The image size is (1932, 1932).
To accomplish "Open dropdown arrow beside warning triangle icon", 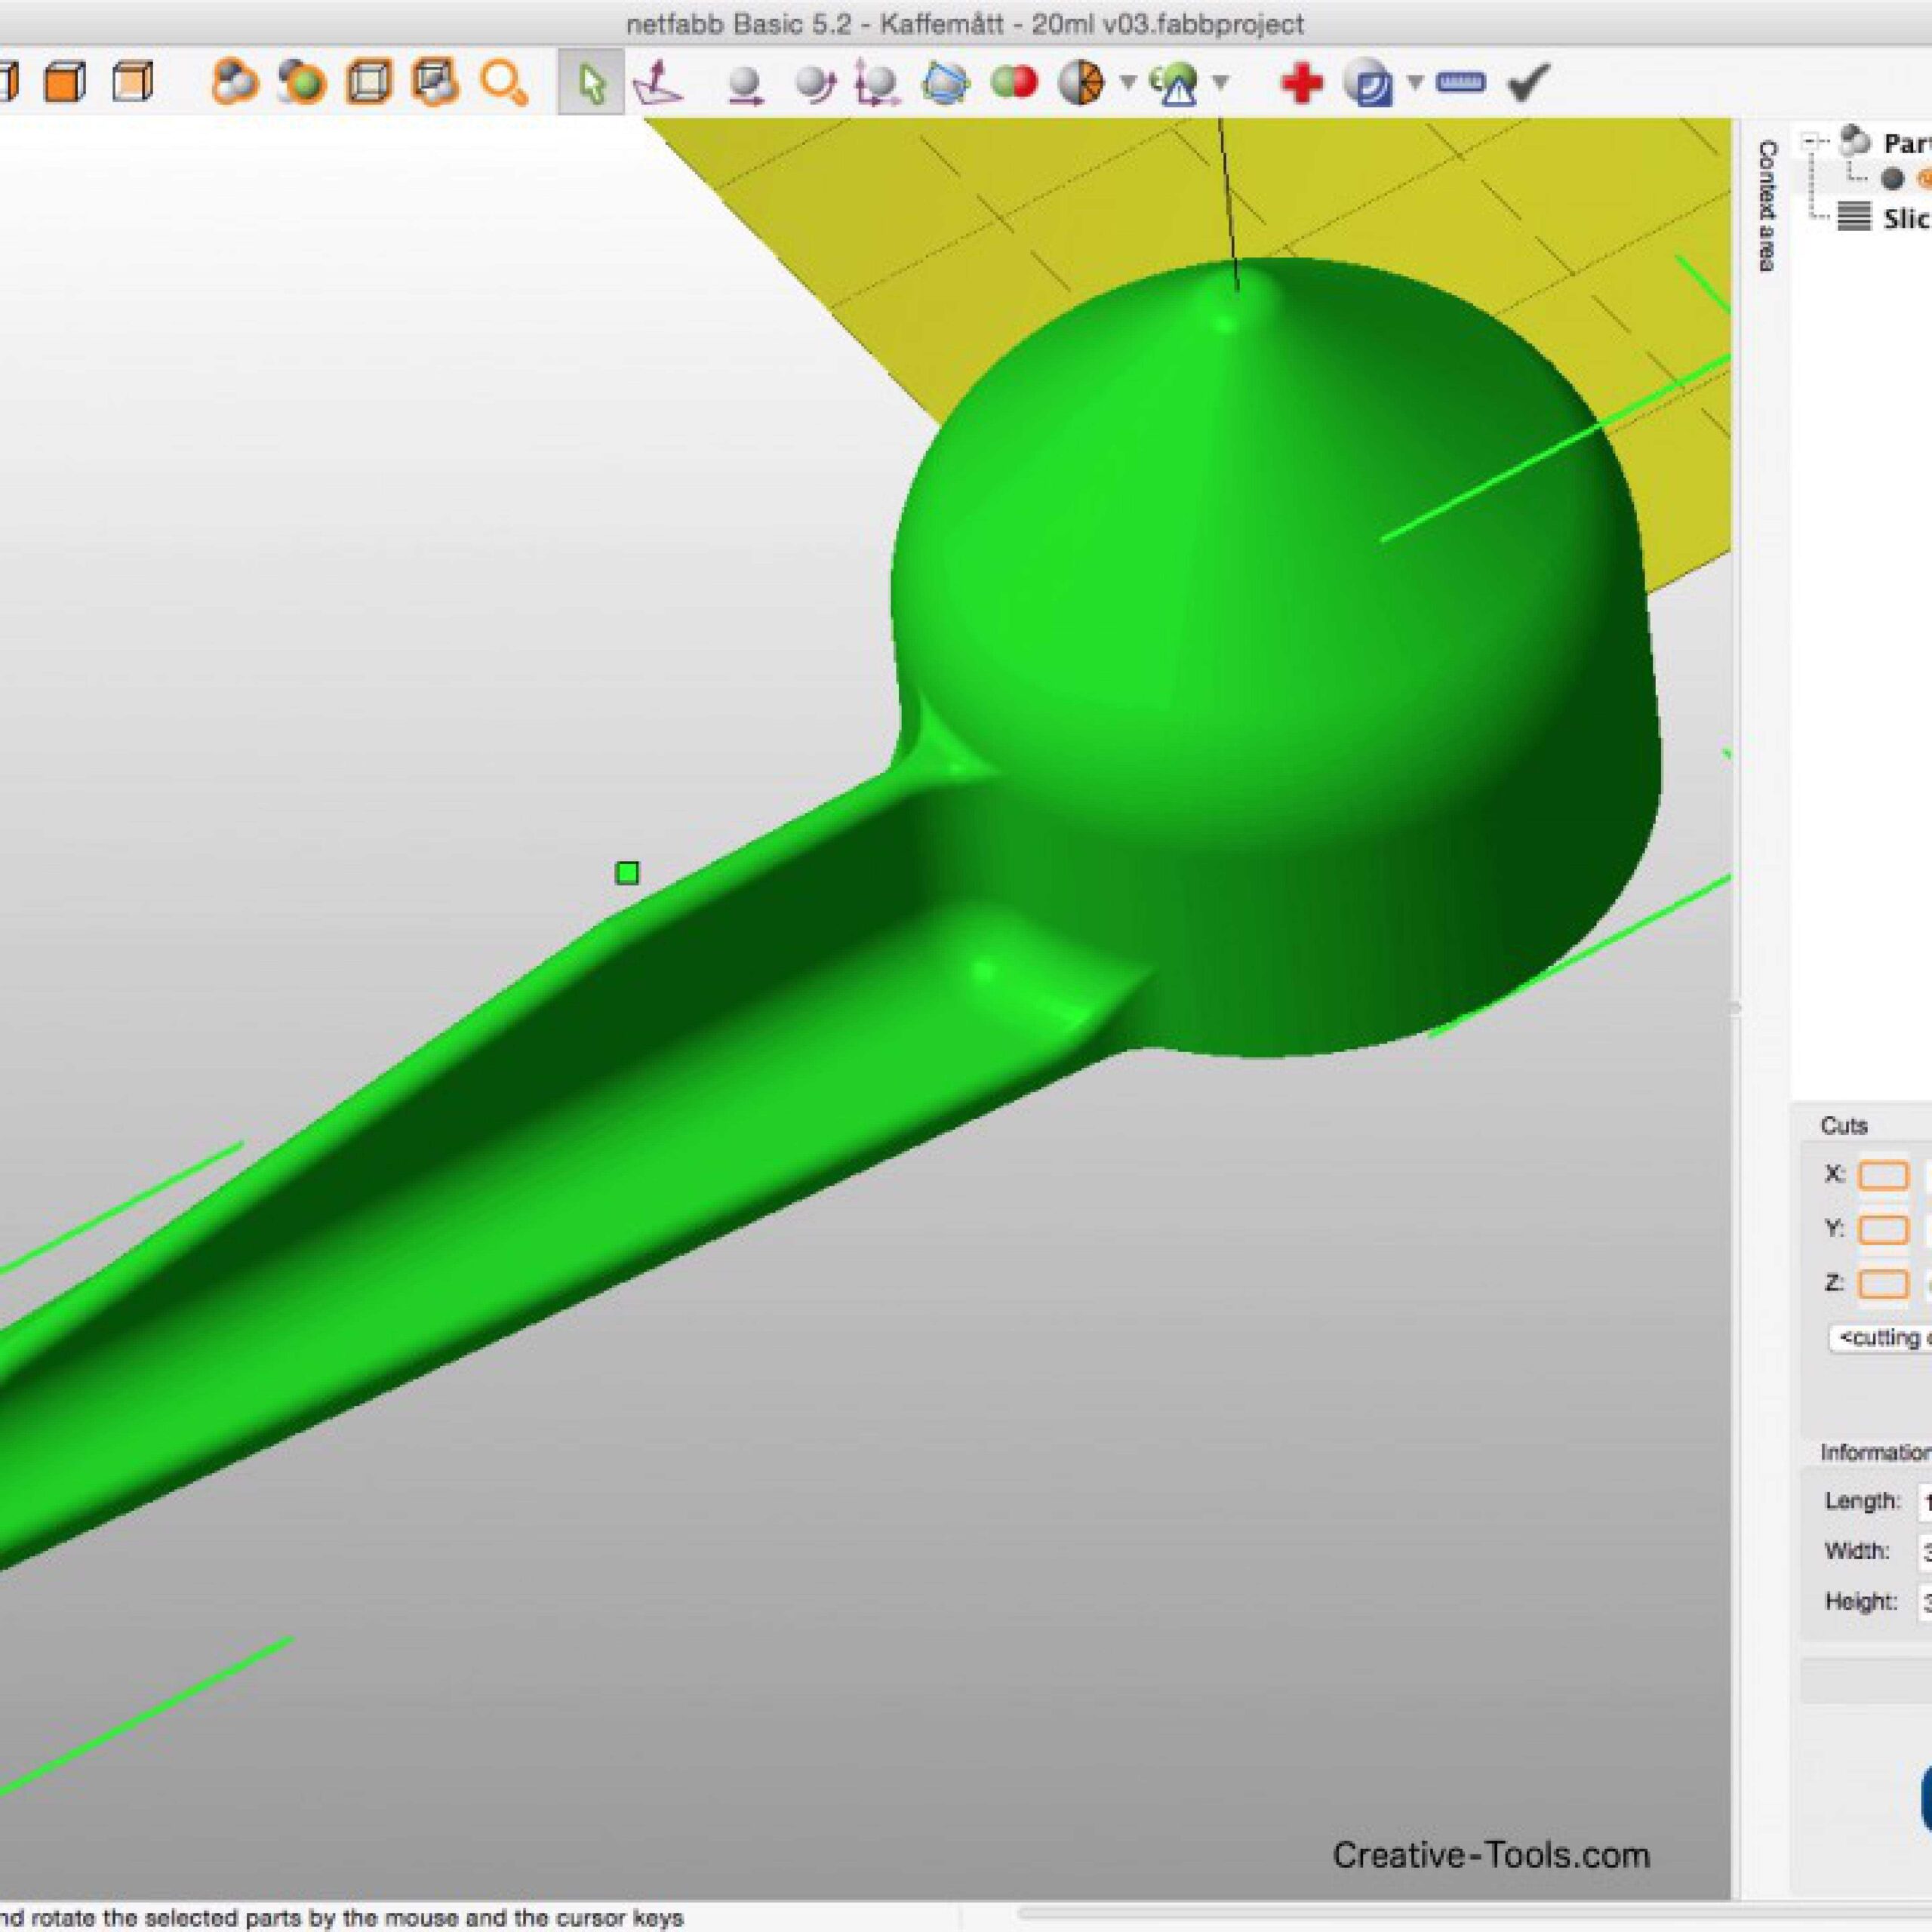I will (1220, 82).
